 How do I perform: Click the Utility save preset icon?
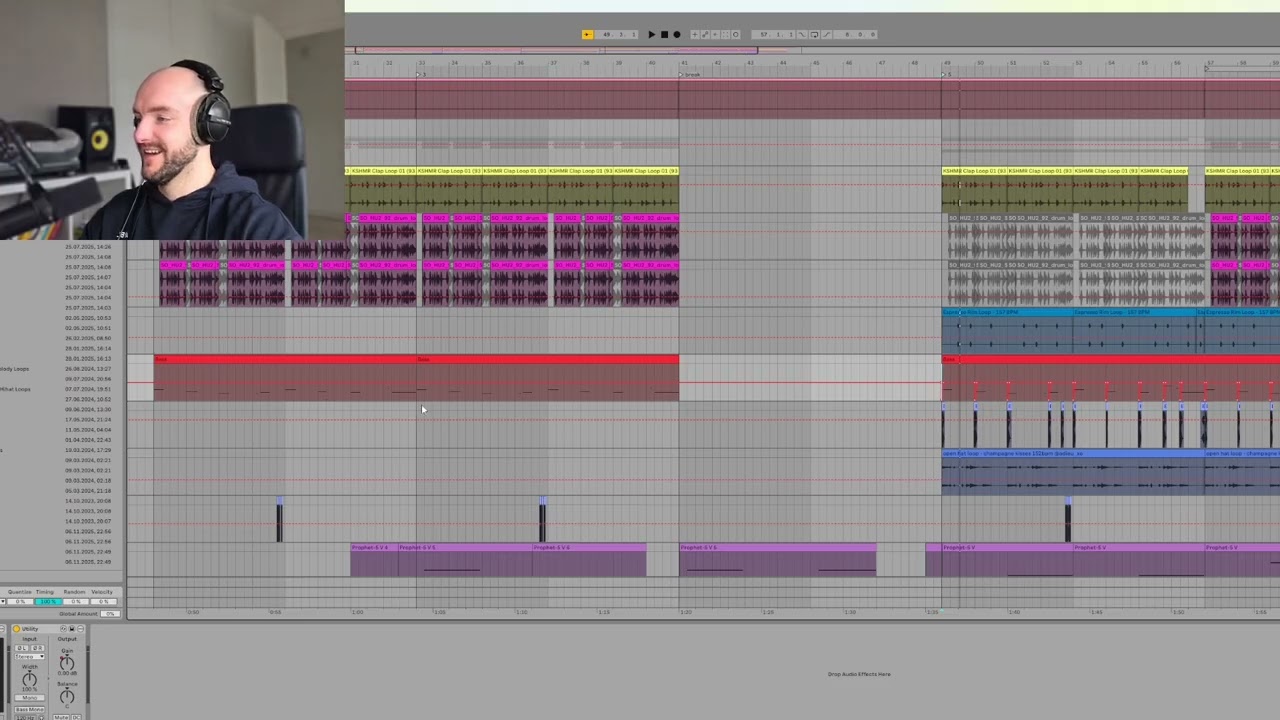pyautogui.click(x=72, y=629)
